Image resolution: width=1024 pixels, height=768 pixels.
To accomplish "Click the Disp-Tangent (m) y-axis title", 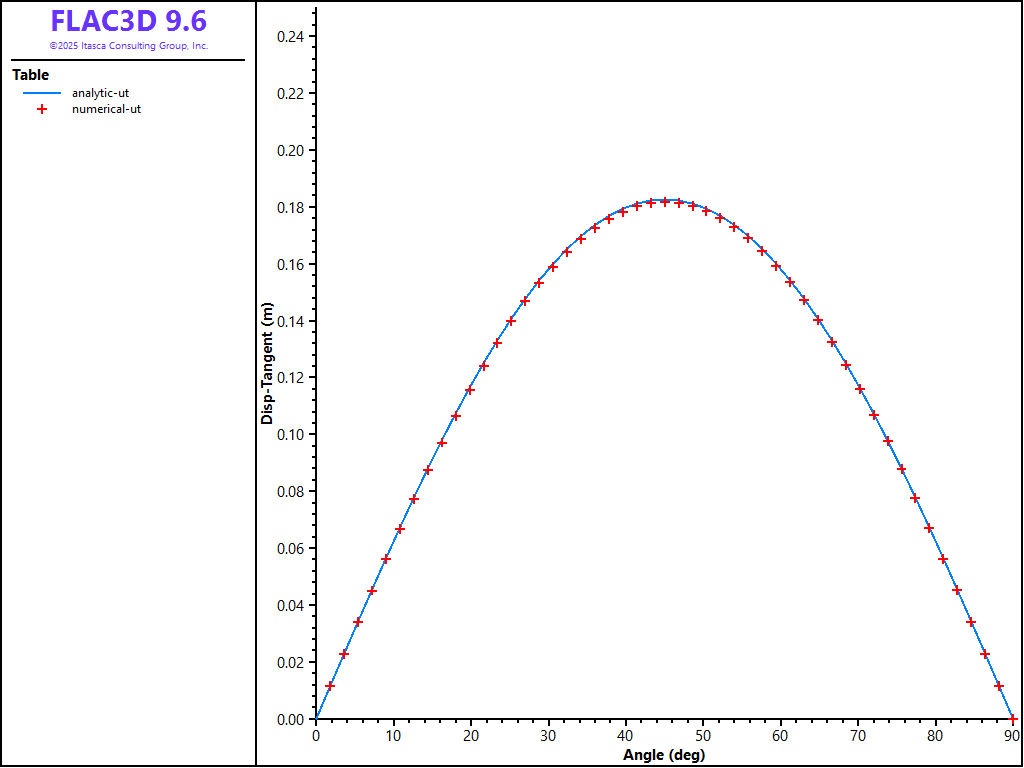I will tap(267, 365).
